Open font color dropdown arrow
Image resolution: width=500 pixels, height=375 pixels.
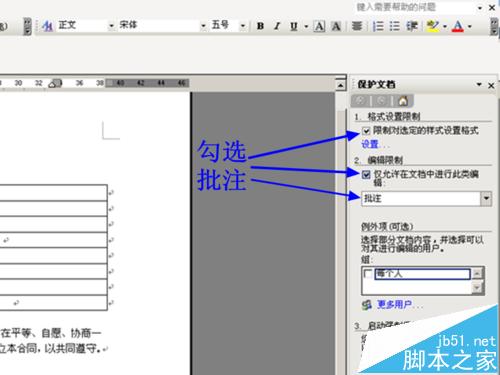point(470,26)
